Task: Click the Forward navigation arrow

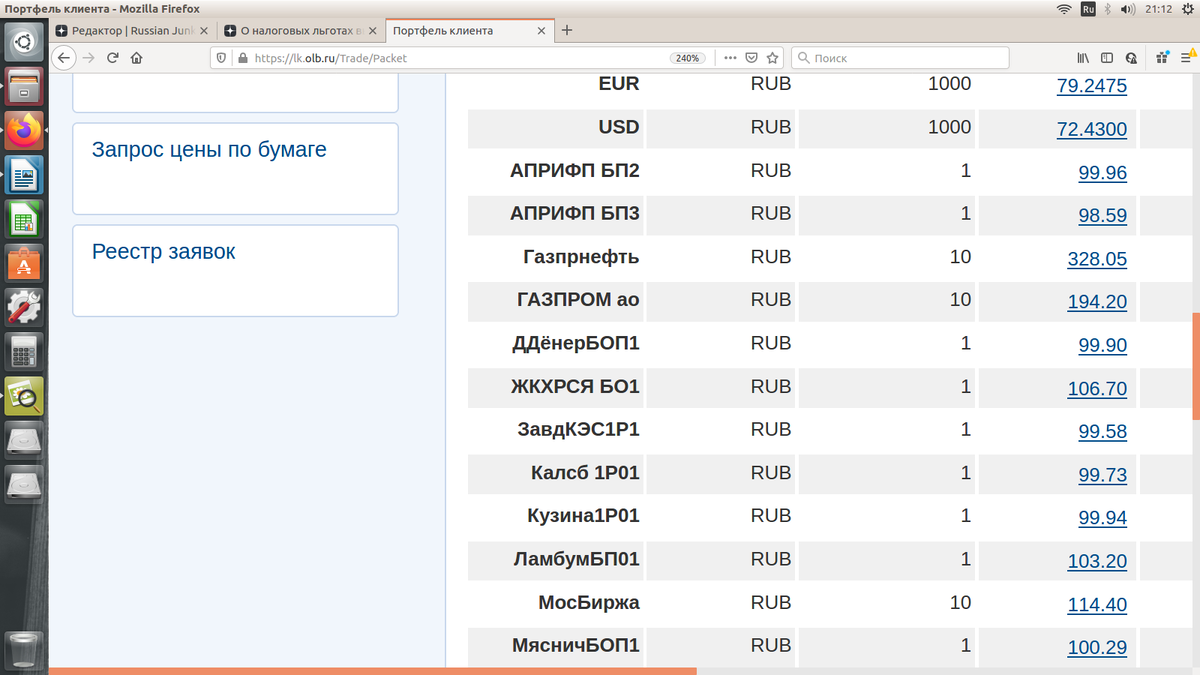Action: tap(88, 58)
